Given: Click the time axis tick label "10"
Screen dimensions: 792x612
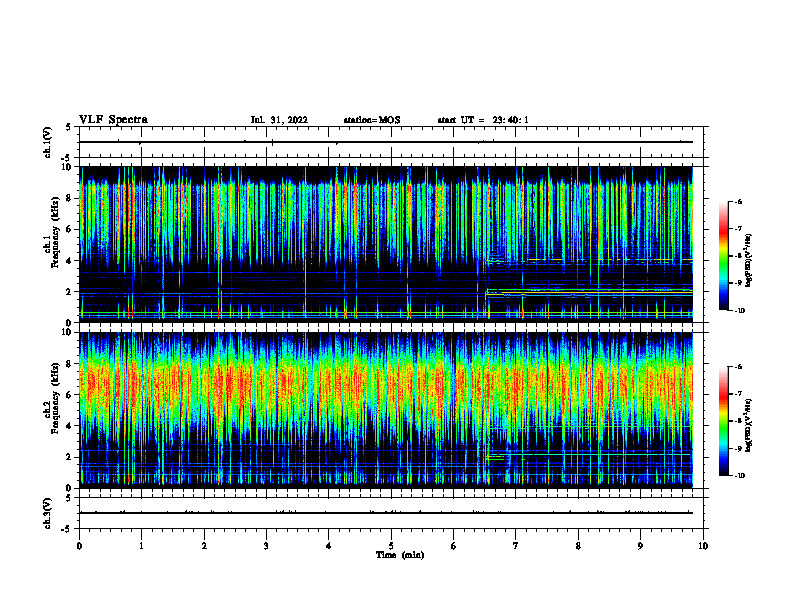Looking at the screenshot, I should click(703, 546).
